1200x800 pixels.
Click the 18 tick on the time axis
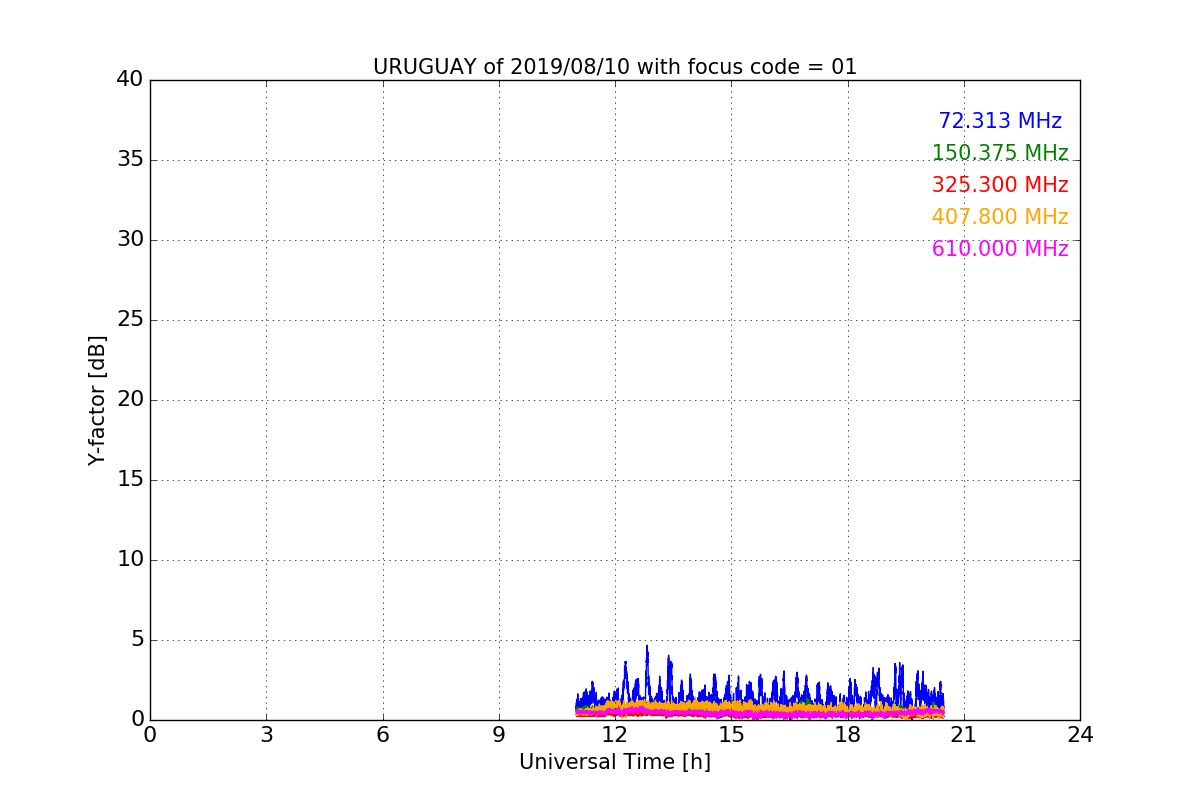[x=847, y=735]
